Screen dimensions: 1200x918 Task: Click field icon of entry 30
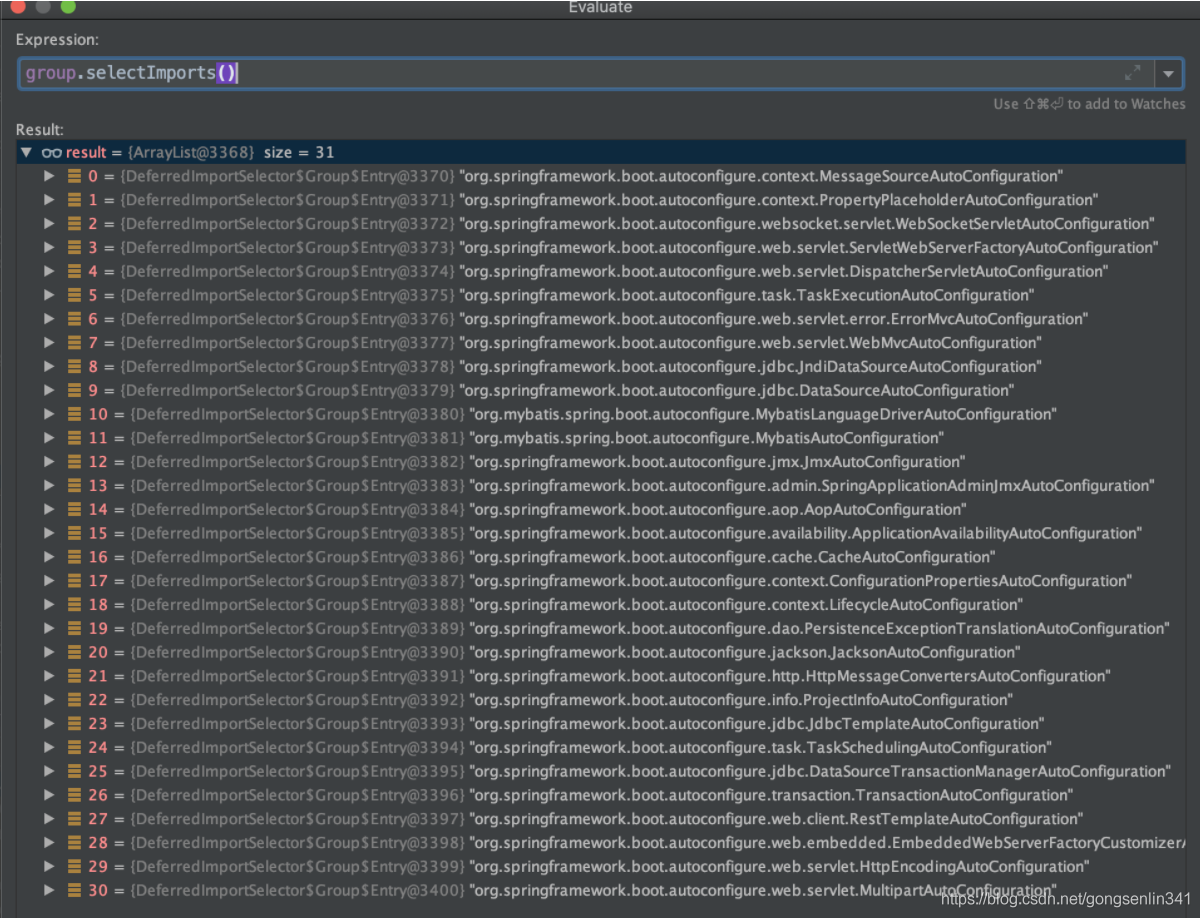(x=74, y=891)
